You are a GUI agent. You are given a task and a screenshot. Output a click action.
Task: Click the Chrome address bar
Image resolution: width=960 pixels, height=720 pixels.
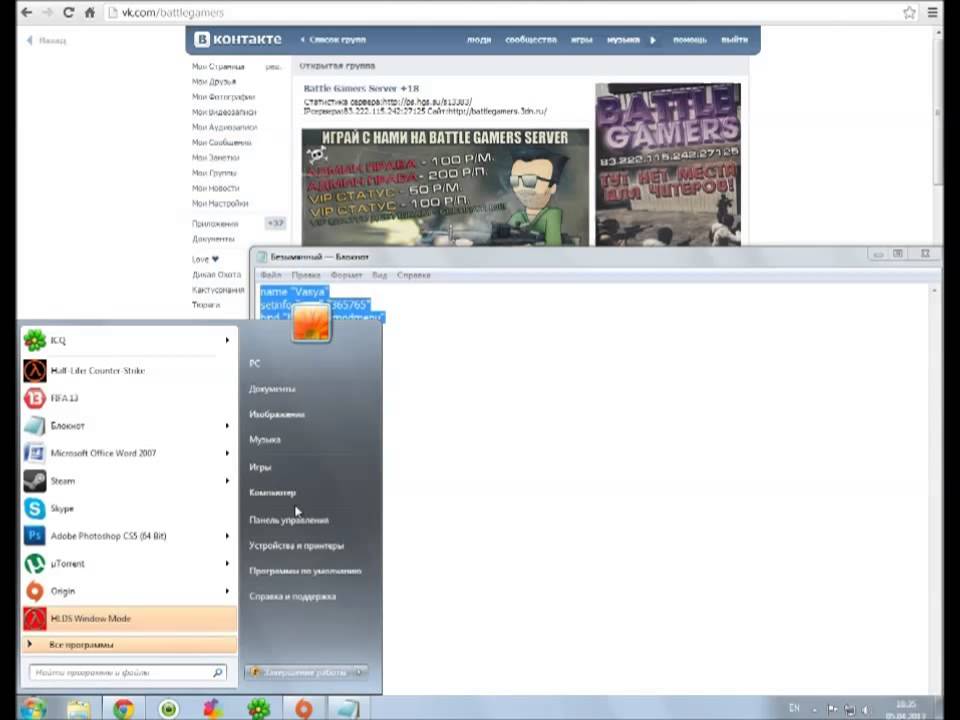pyautogui.click(x=502, y=12)
